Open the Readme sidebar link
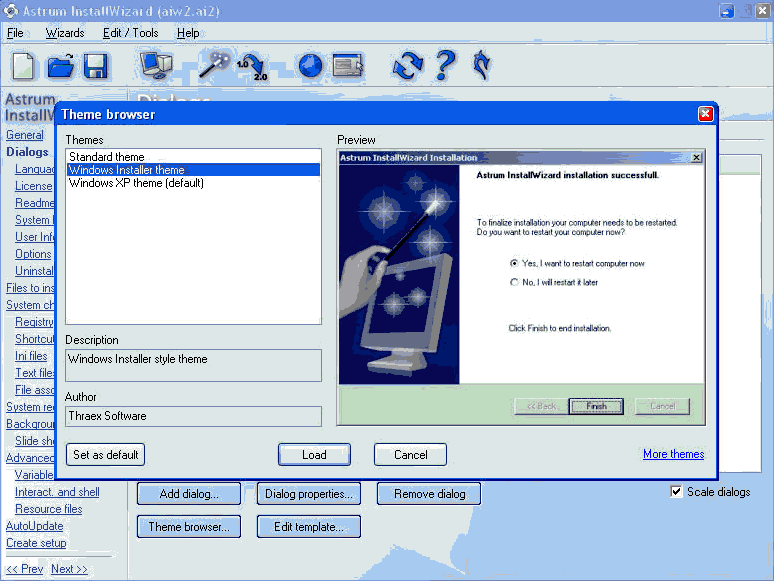774x581 pixels. [x=35, y=203]
